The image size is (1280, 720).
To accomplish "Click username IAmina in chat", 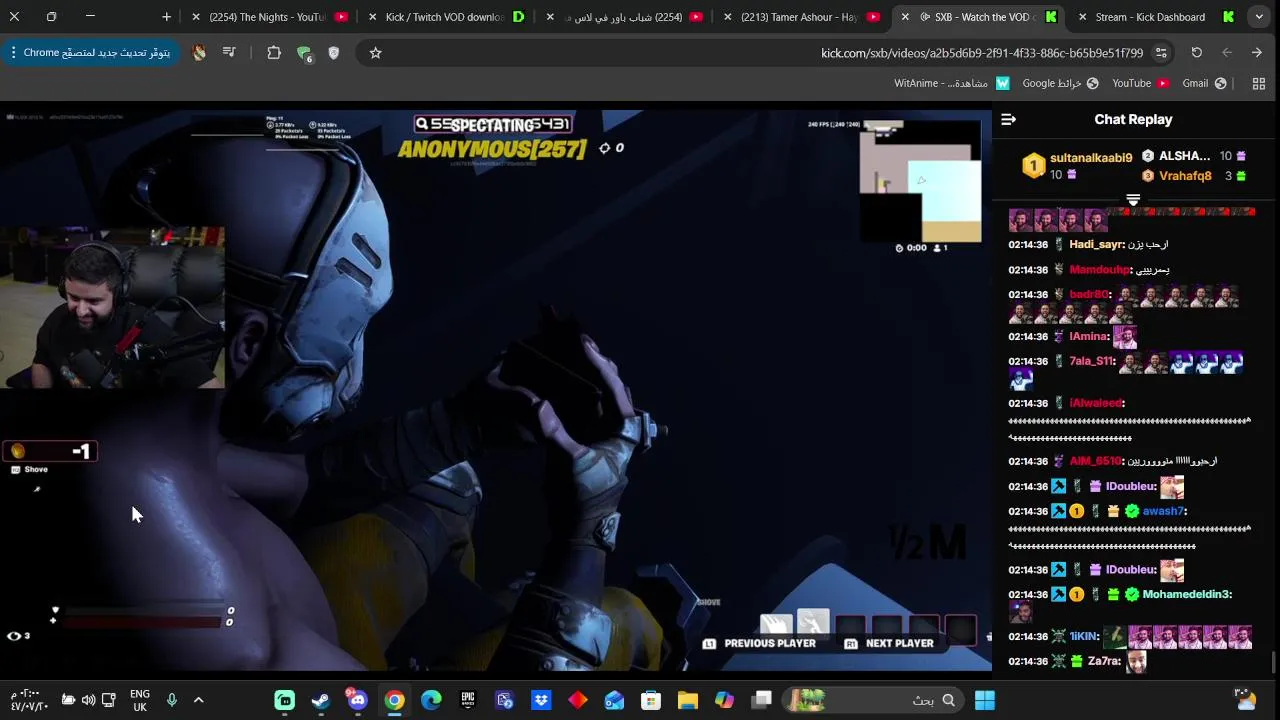I will (1088, 336).
